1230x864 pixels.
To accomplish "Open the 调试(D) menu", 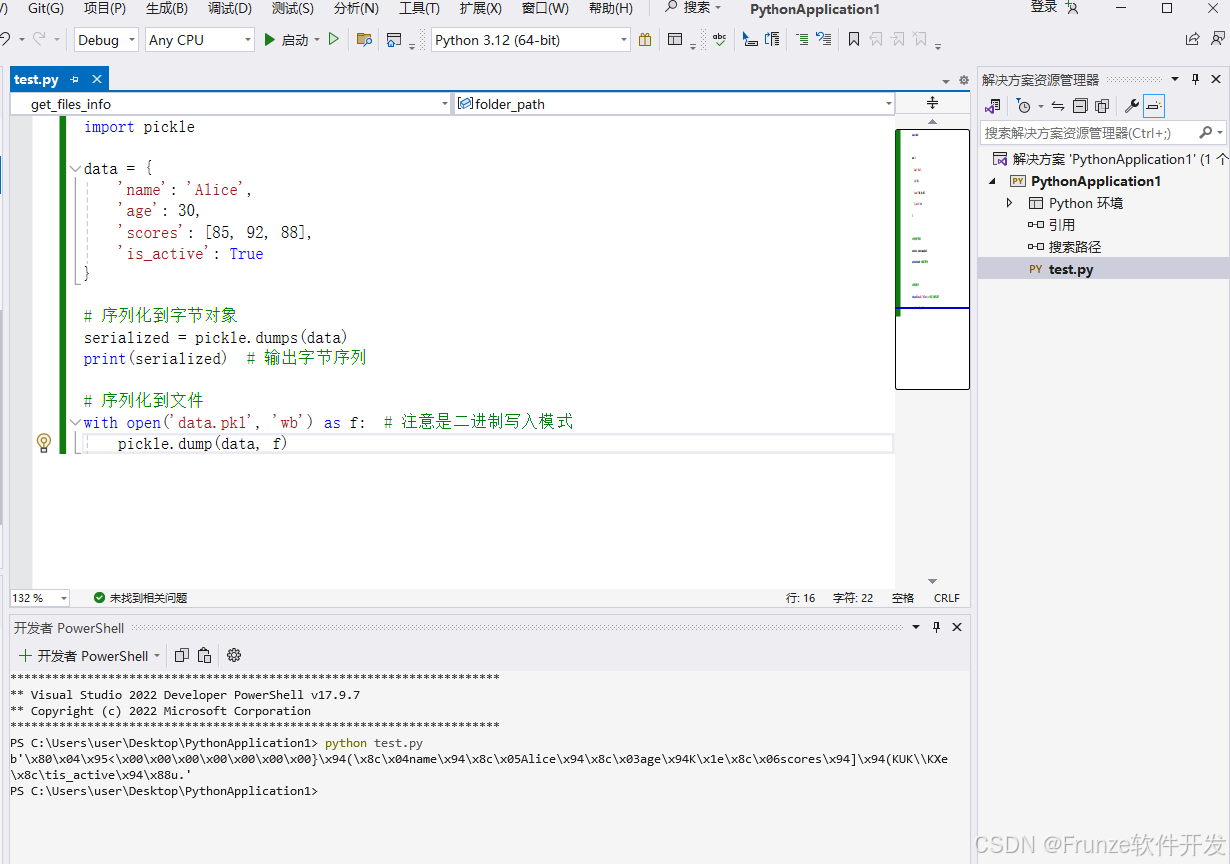I will tap(230, 9).
